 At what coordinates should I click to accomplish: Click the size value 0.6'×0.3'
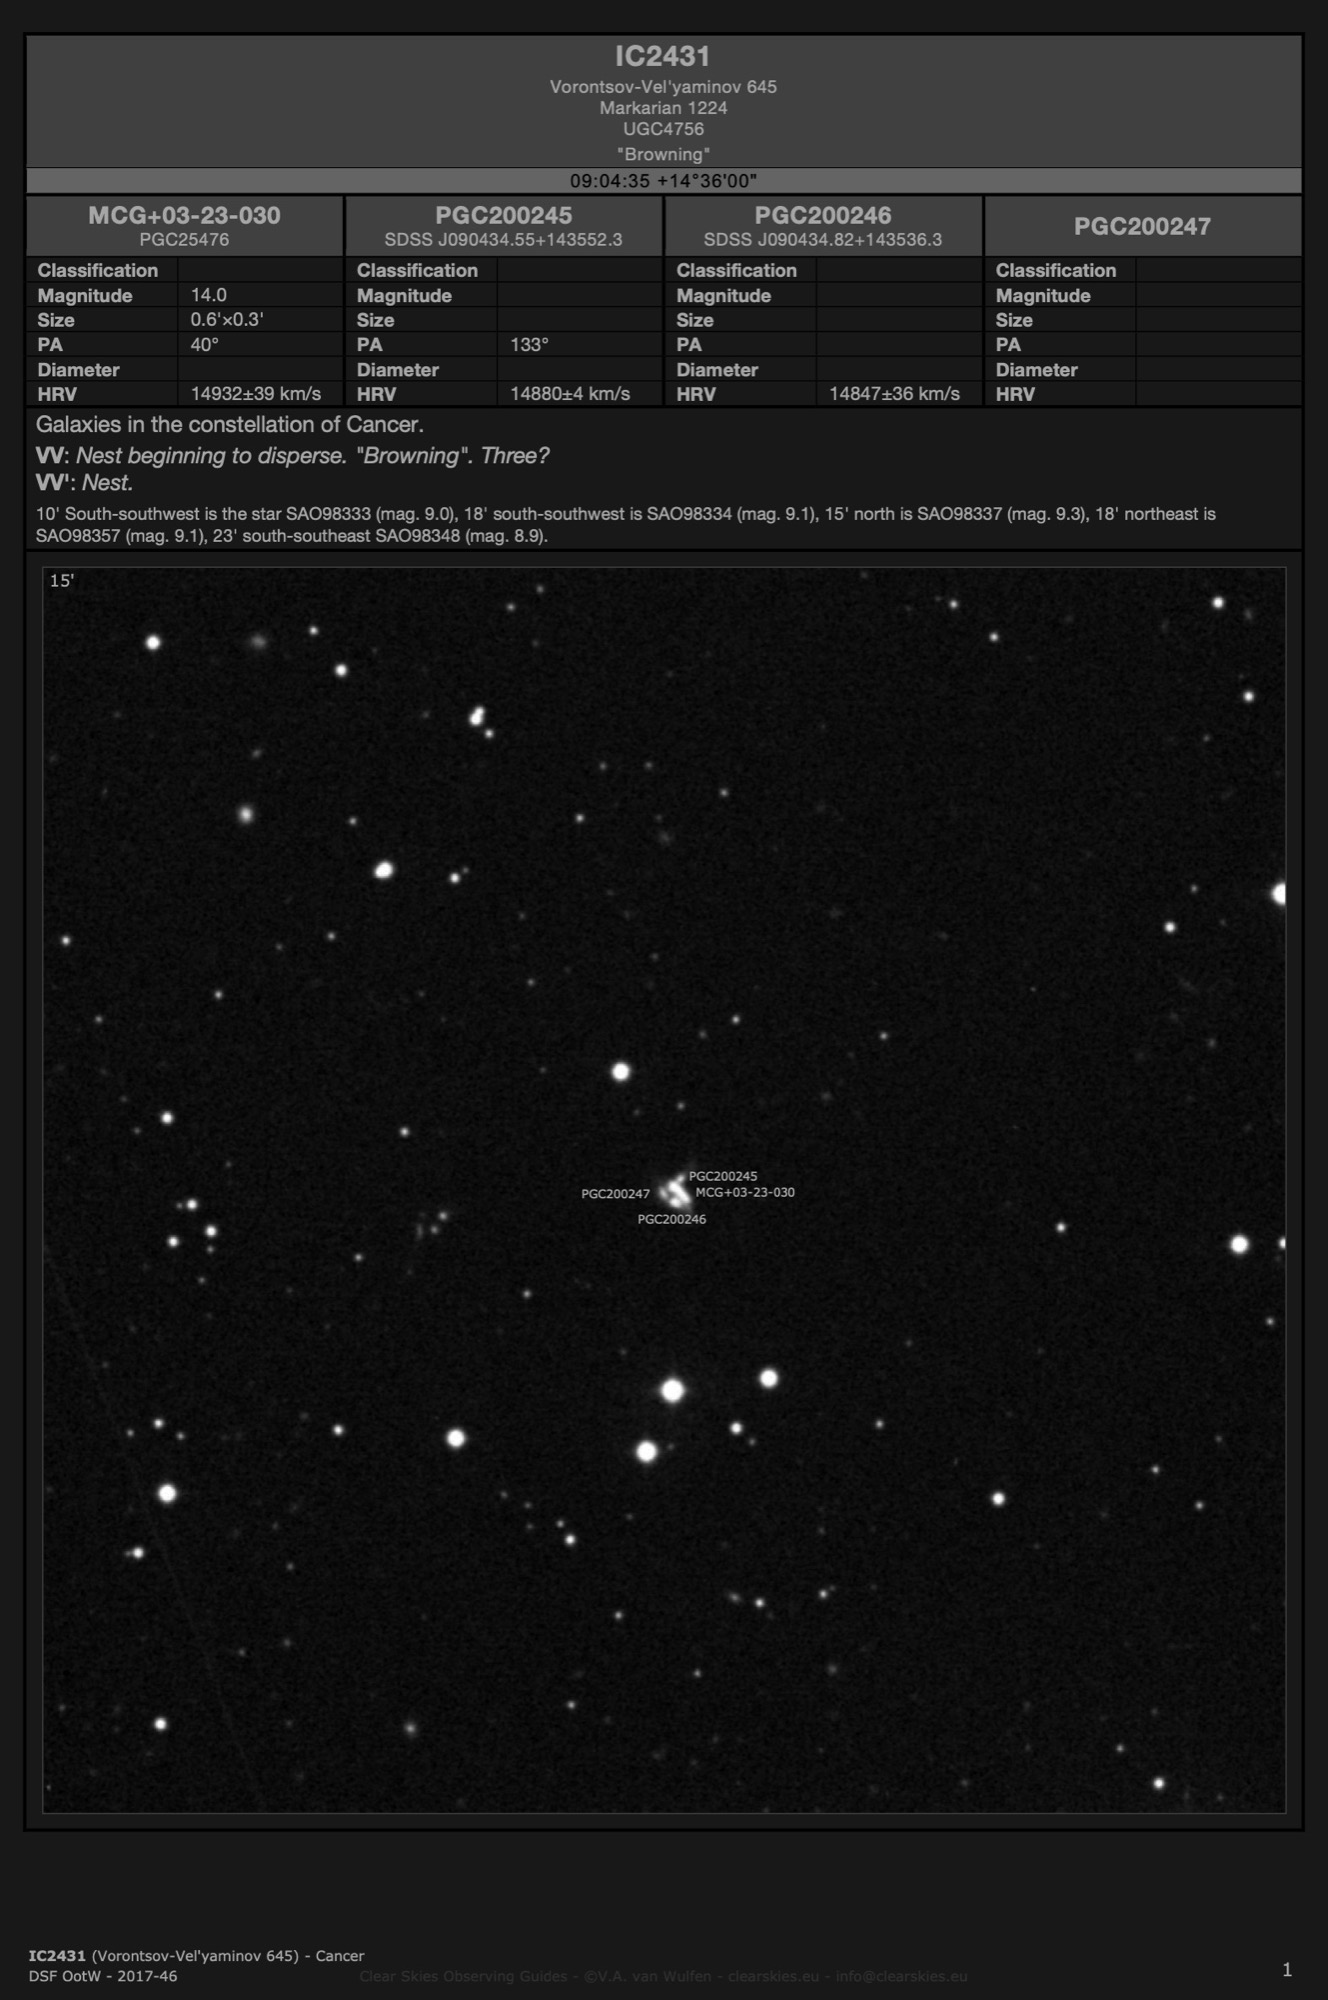pyautogui.click(x=227, y=320)
